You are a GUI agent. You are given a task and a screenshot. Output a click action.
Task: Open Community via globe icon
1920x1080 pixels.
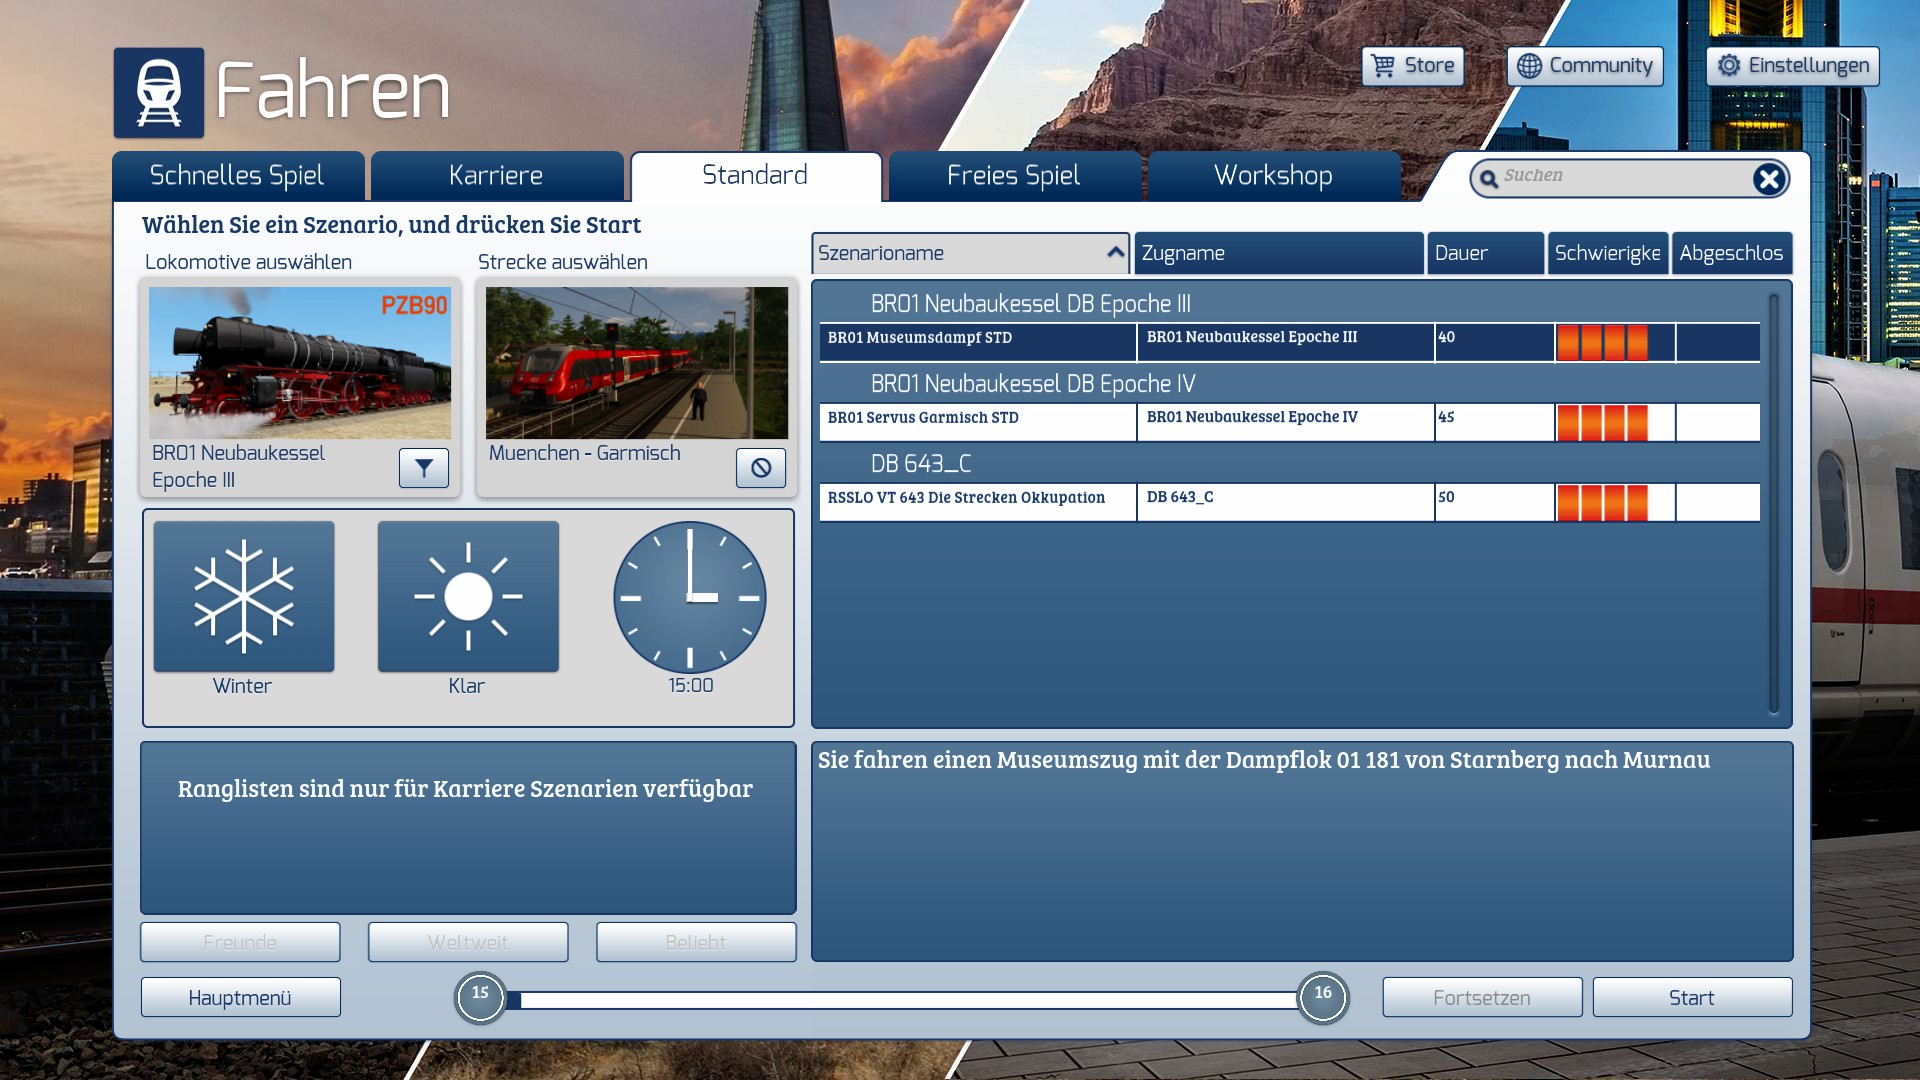(x=1529, y=66)
